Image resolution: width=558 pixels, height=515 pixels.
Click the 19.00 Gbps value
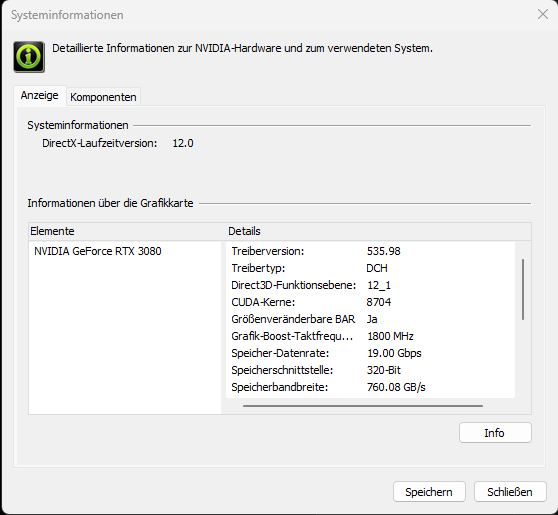click(394, 353)
